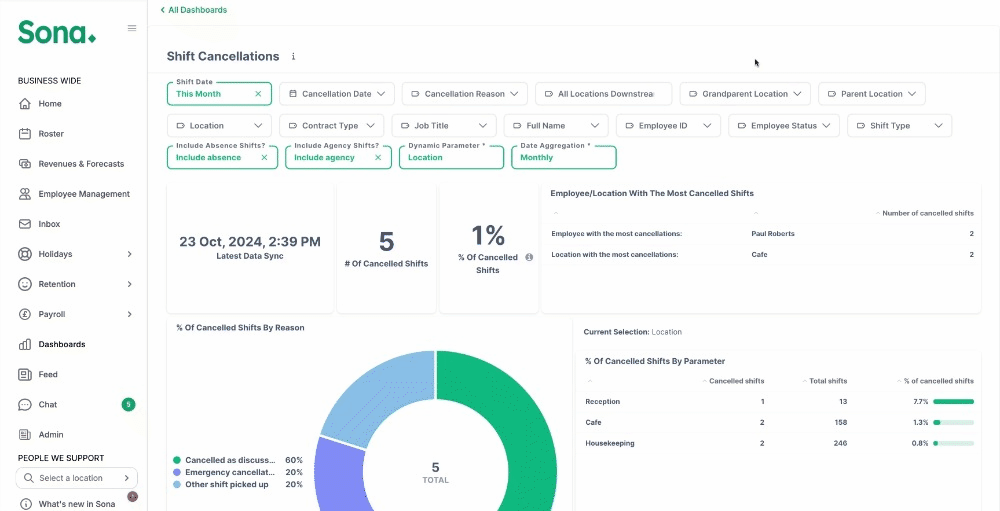The width and height of the screenshot is (1000, 511).
Task: Remove the Include absence filter
Action: tap(265, 158)
